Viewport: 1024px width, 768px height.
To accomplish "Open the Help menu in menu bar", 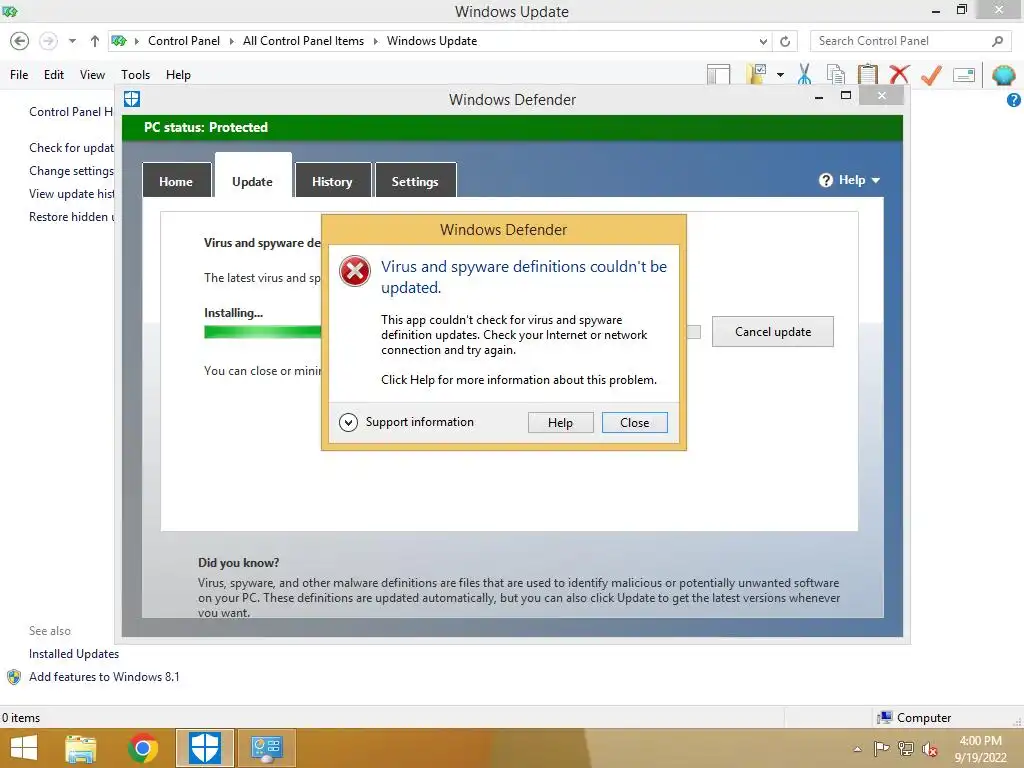I will click(x=178, y=75).
